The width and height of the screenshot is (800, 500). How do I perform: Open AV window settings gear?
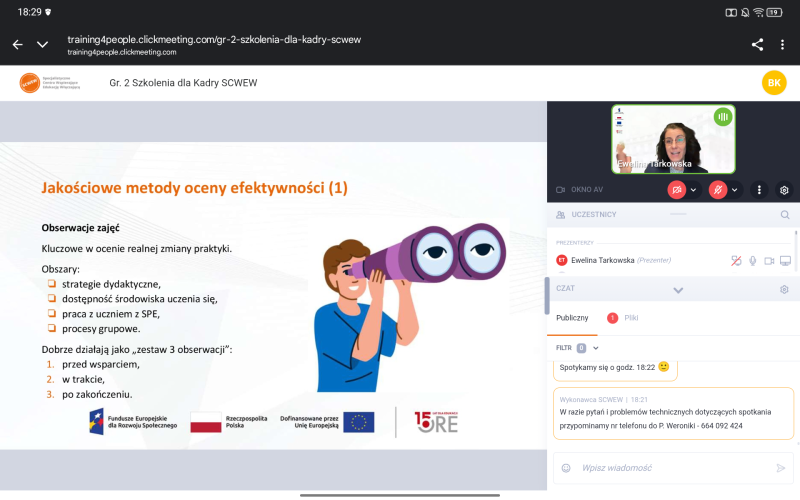[x=784, y=189]
